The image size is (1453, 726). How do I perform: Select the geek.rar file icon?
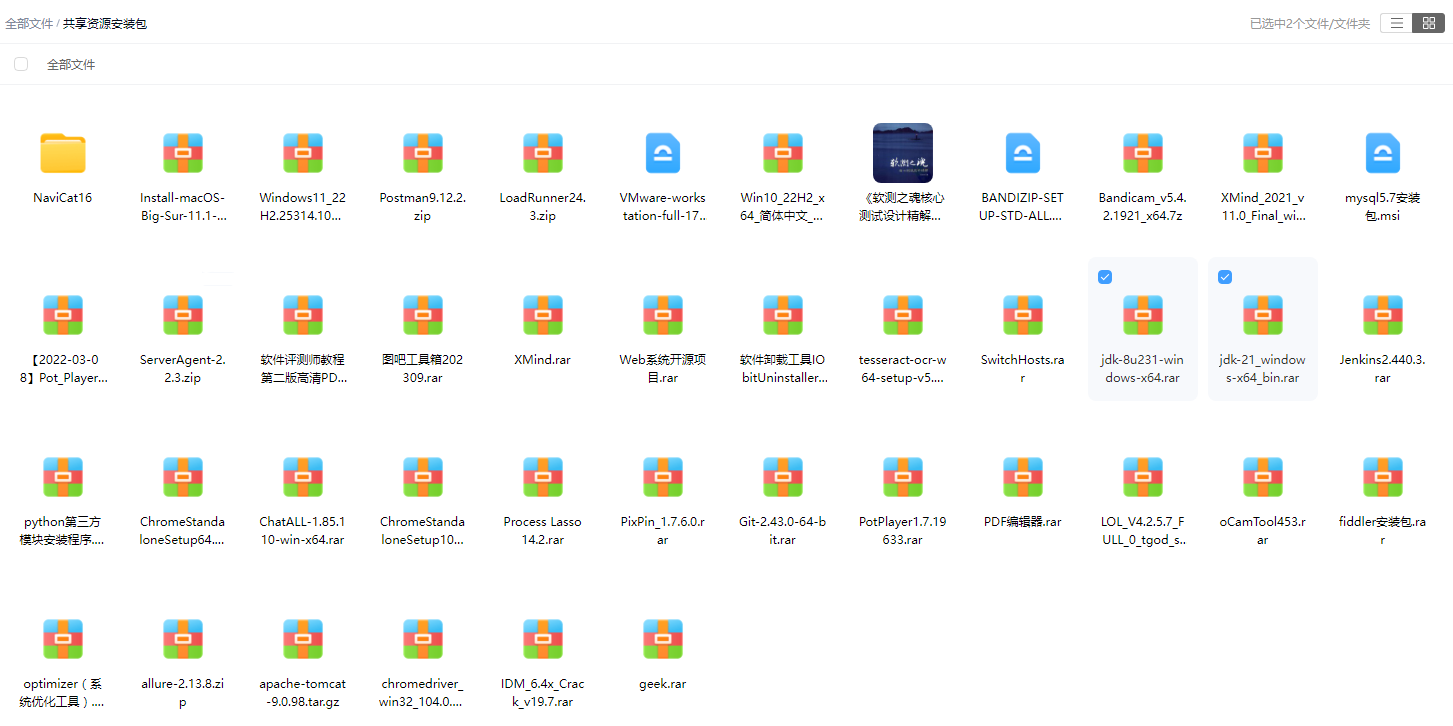coord(662,639)
